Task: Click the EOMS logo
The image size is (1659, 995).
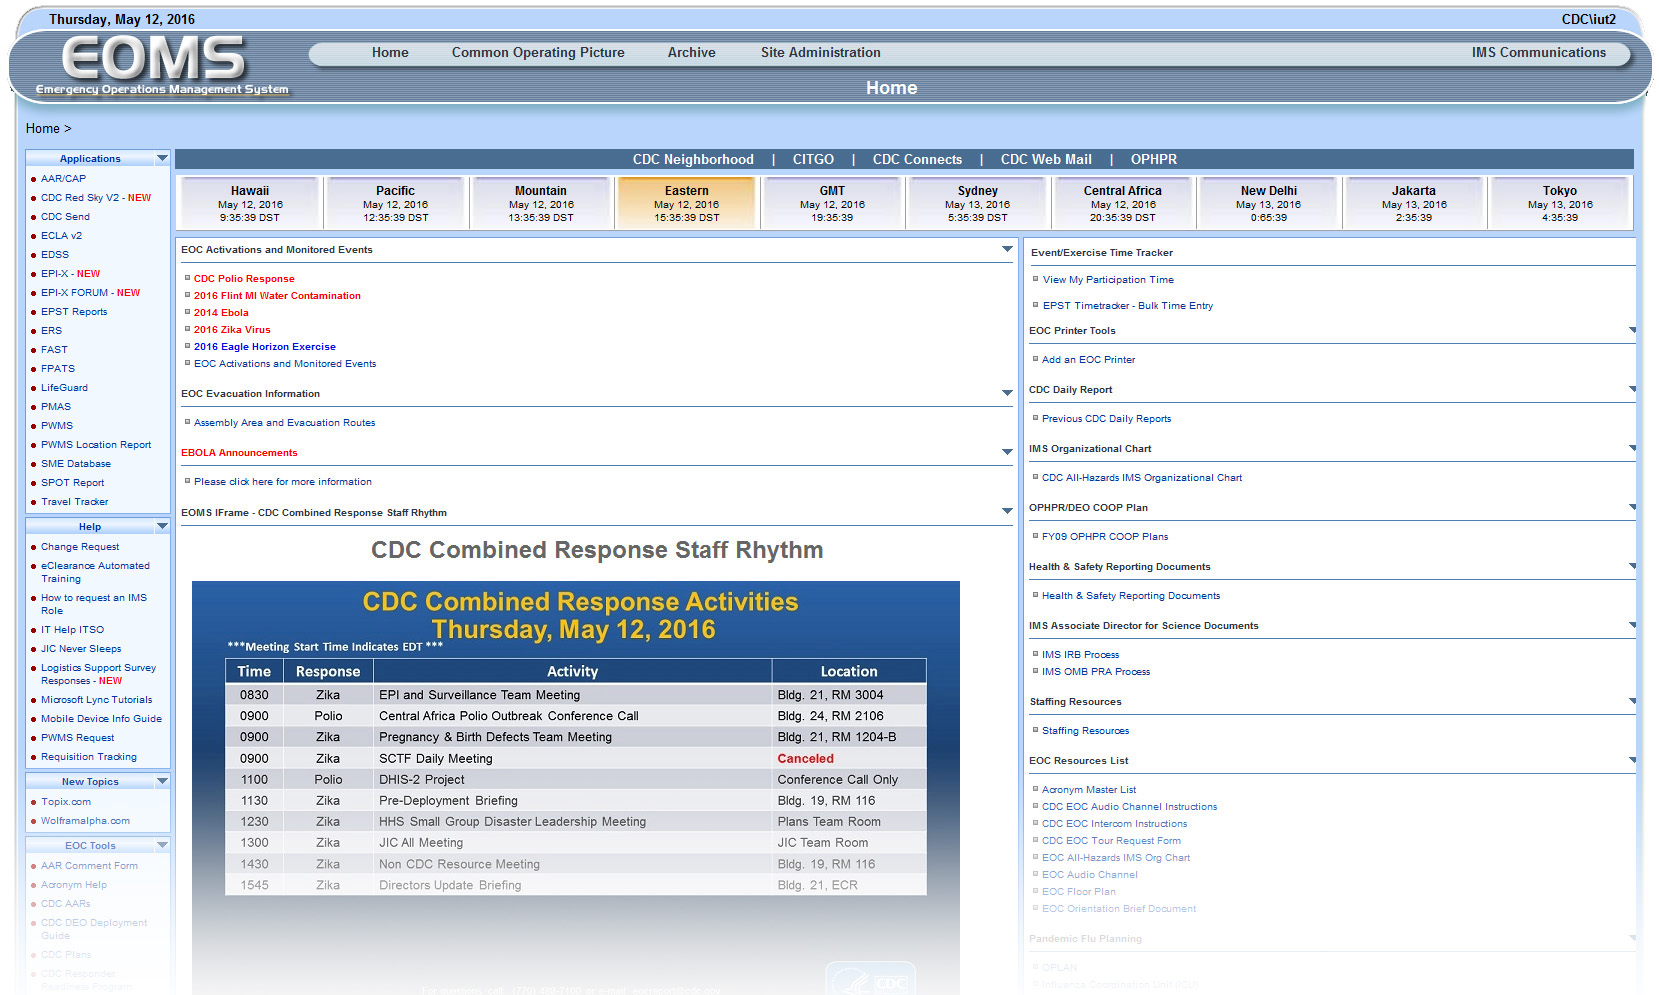Action: pos(154,64)
